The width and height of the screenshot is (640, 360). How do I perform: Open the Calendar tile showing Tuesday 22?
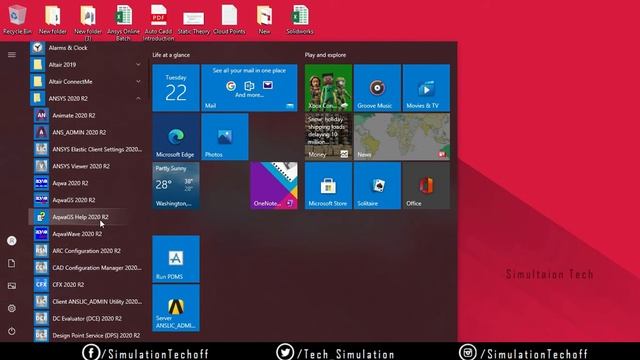pos(176,88)
